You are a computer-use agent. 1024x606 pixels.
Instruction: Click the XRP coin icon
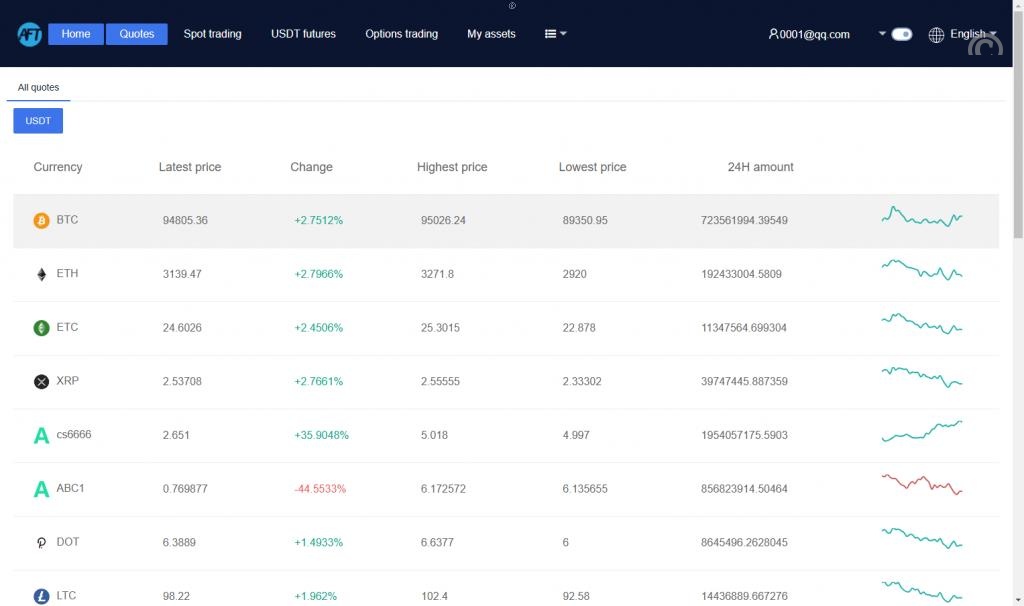41,381
